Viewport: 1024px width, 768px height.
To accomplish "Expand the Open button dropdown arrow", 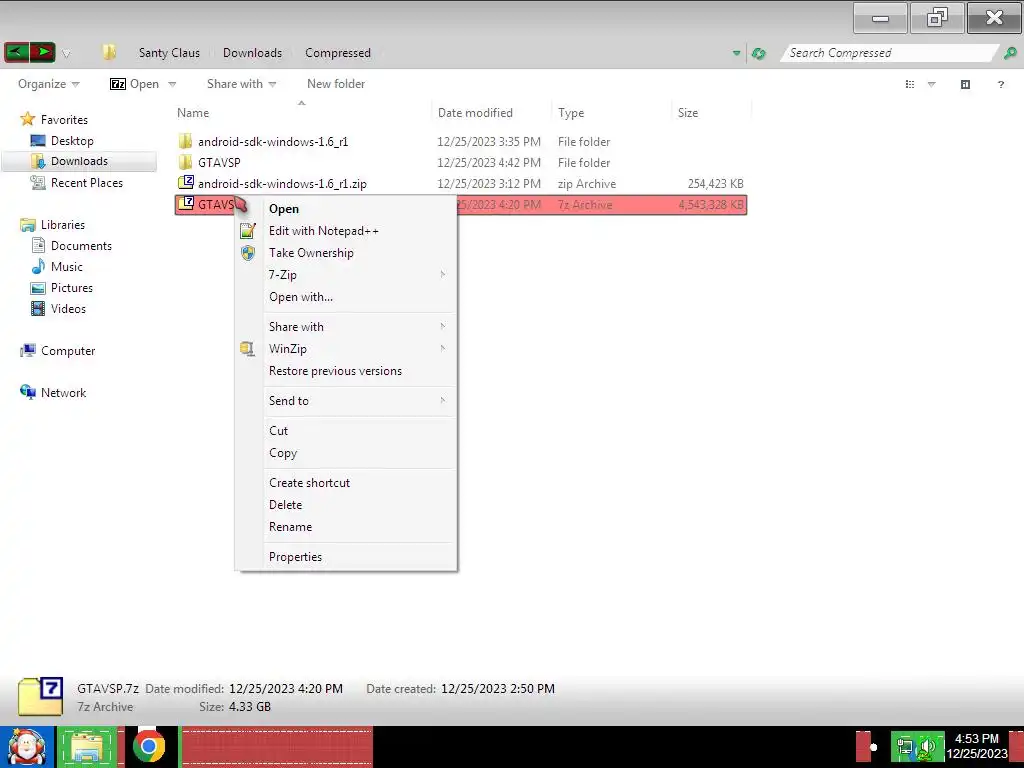I will (x=172, y=84).
